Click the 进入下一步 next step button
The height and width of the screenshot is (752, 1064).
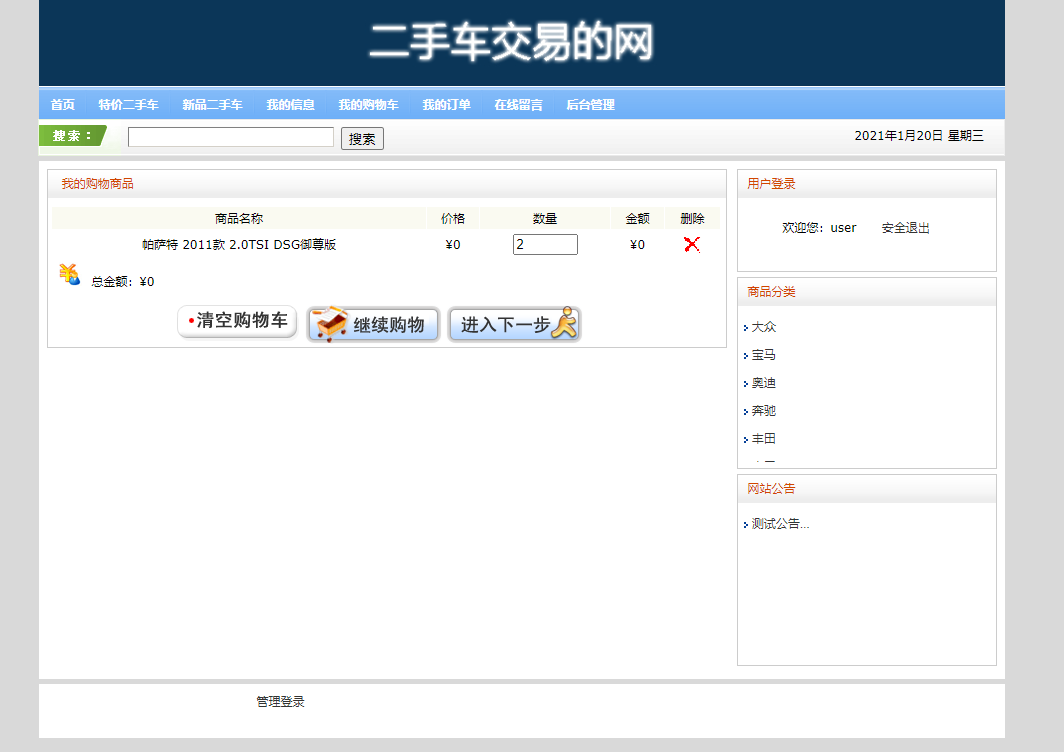pyautogui.click(x=513, y=323)
